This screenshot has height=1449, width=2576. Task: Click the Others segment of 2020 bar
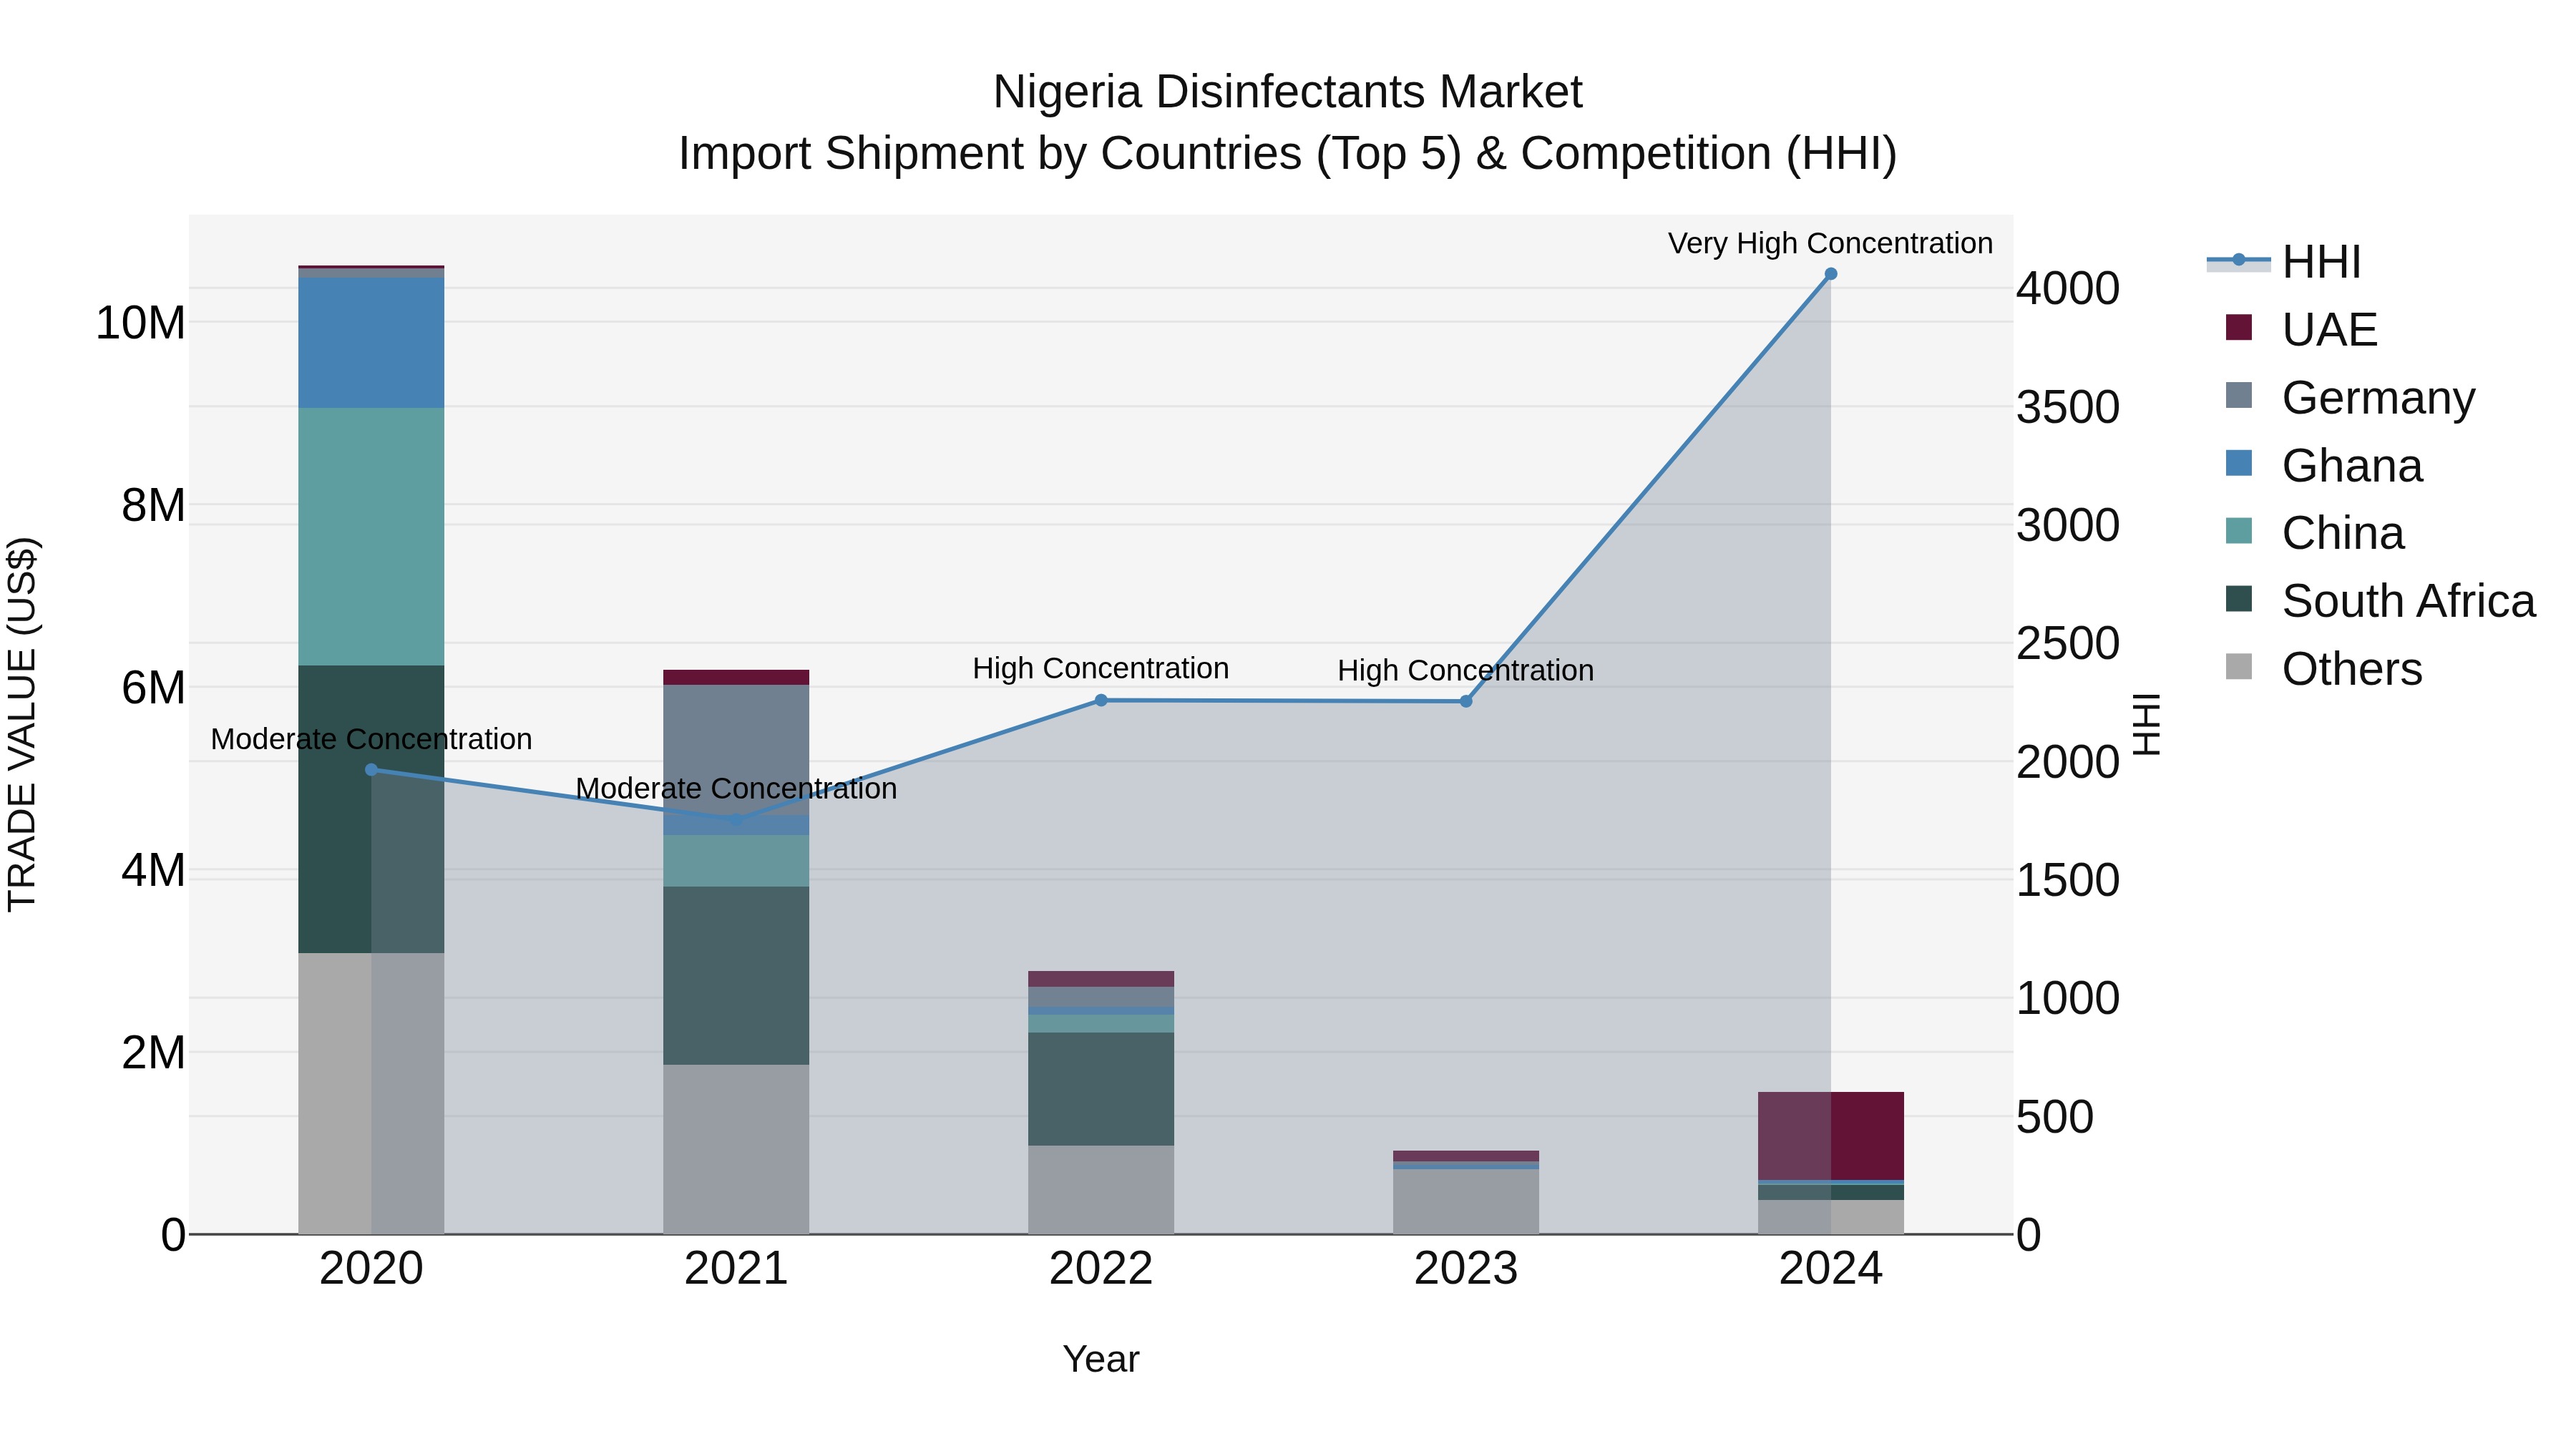[371, 1093]
